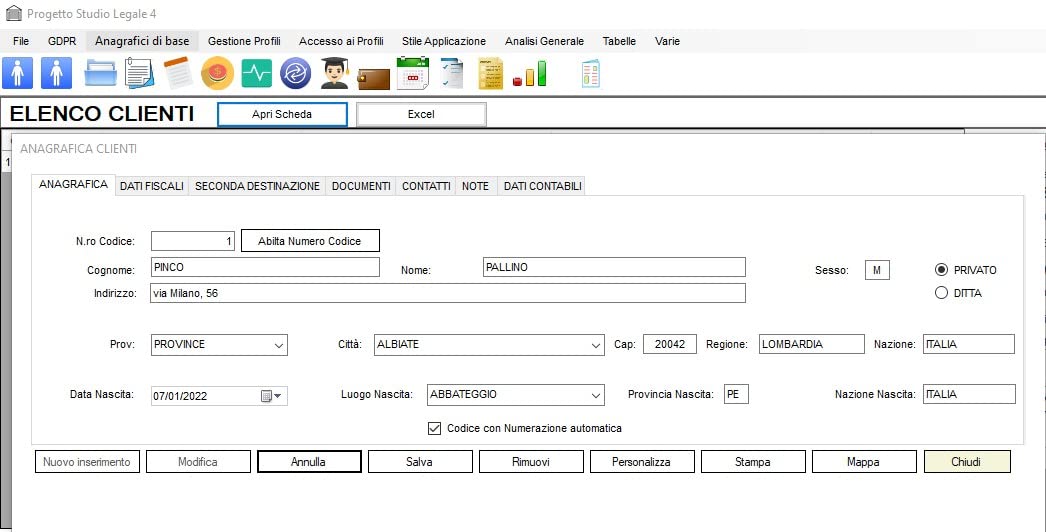
Task: Click the Nuovo inserimento button
Action: (87, 461)
